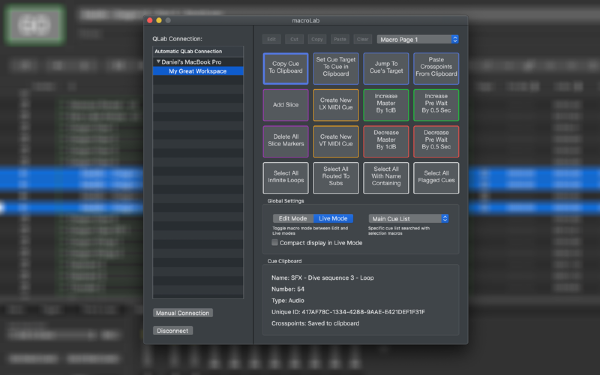The image size is (600, 375).
Task: Run Increase Master By 1dB macro
Action: point(386,105)
